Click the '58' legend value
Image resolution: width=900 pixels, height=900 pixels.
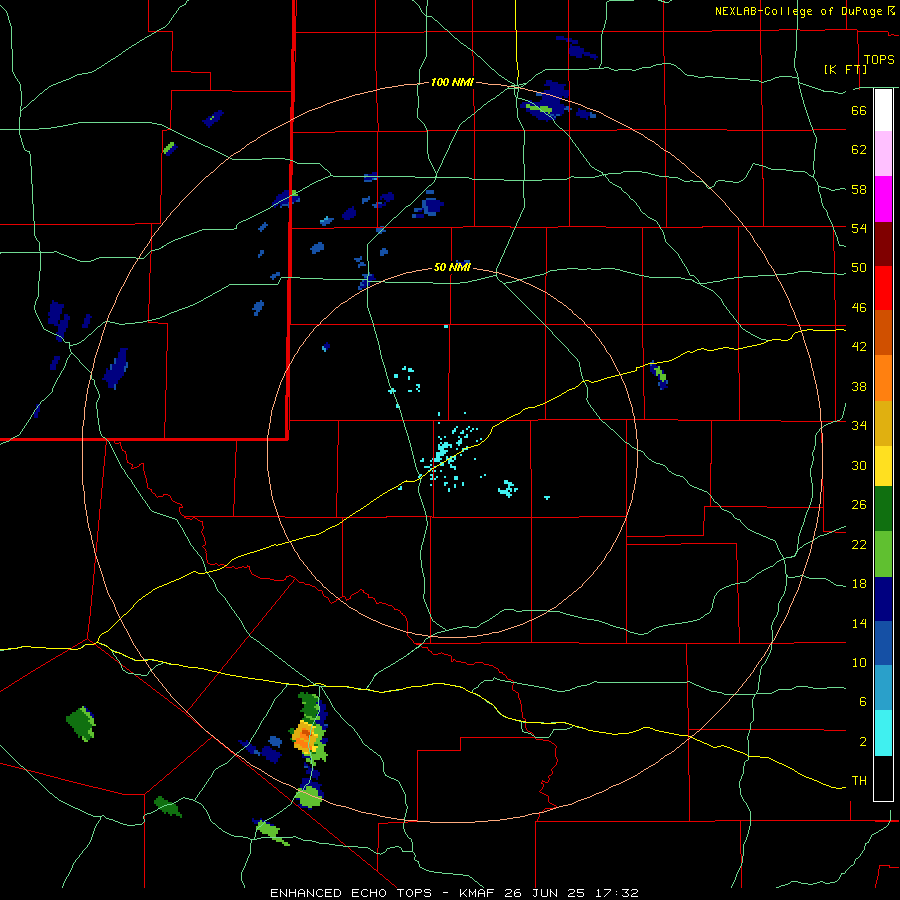859,189
